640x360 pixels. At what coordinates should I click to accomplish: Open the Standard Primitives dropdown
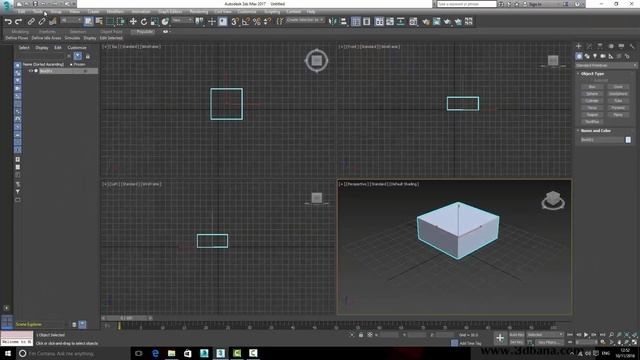click(606, 65)
